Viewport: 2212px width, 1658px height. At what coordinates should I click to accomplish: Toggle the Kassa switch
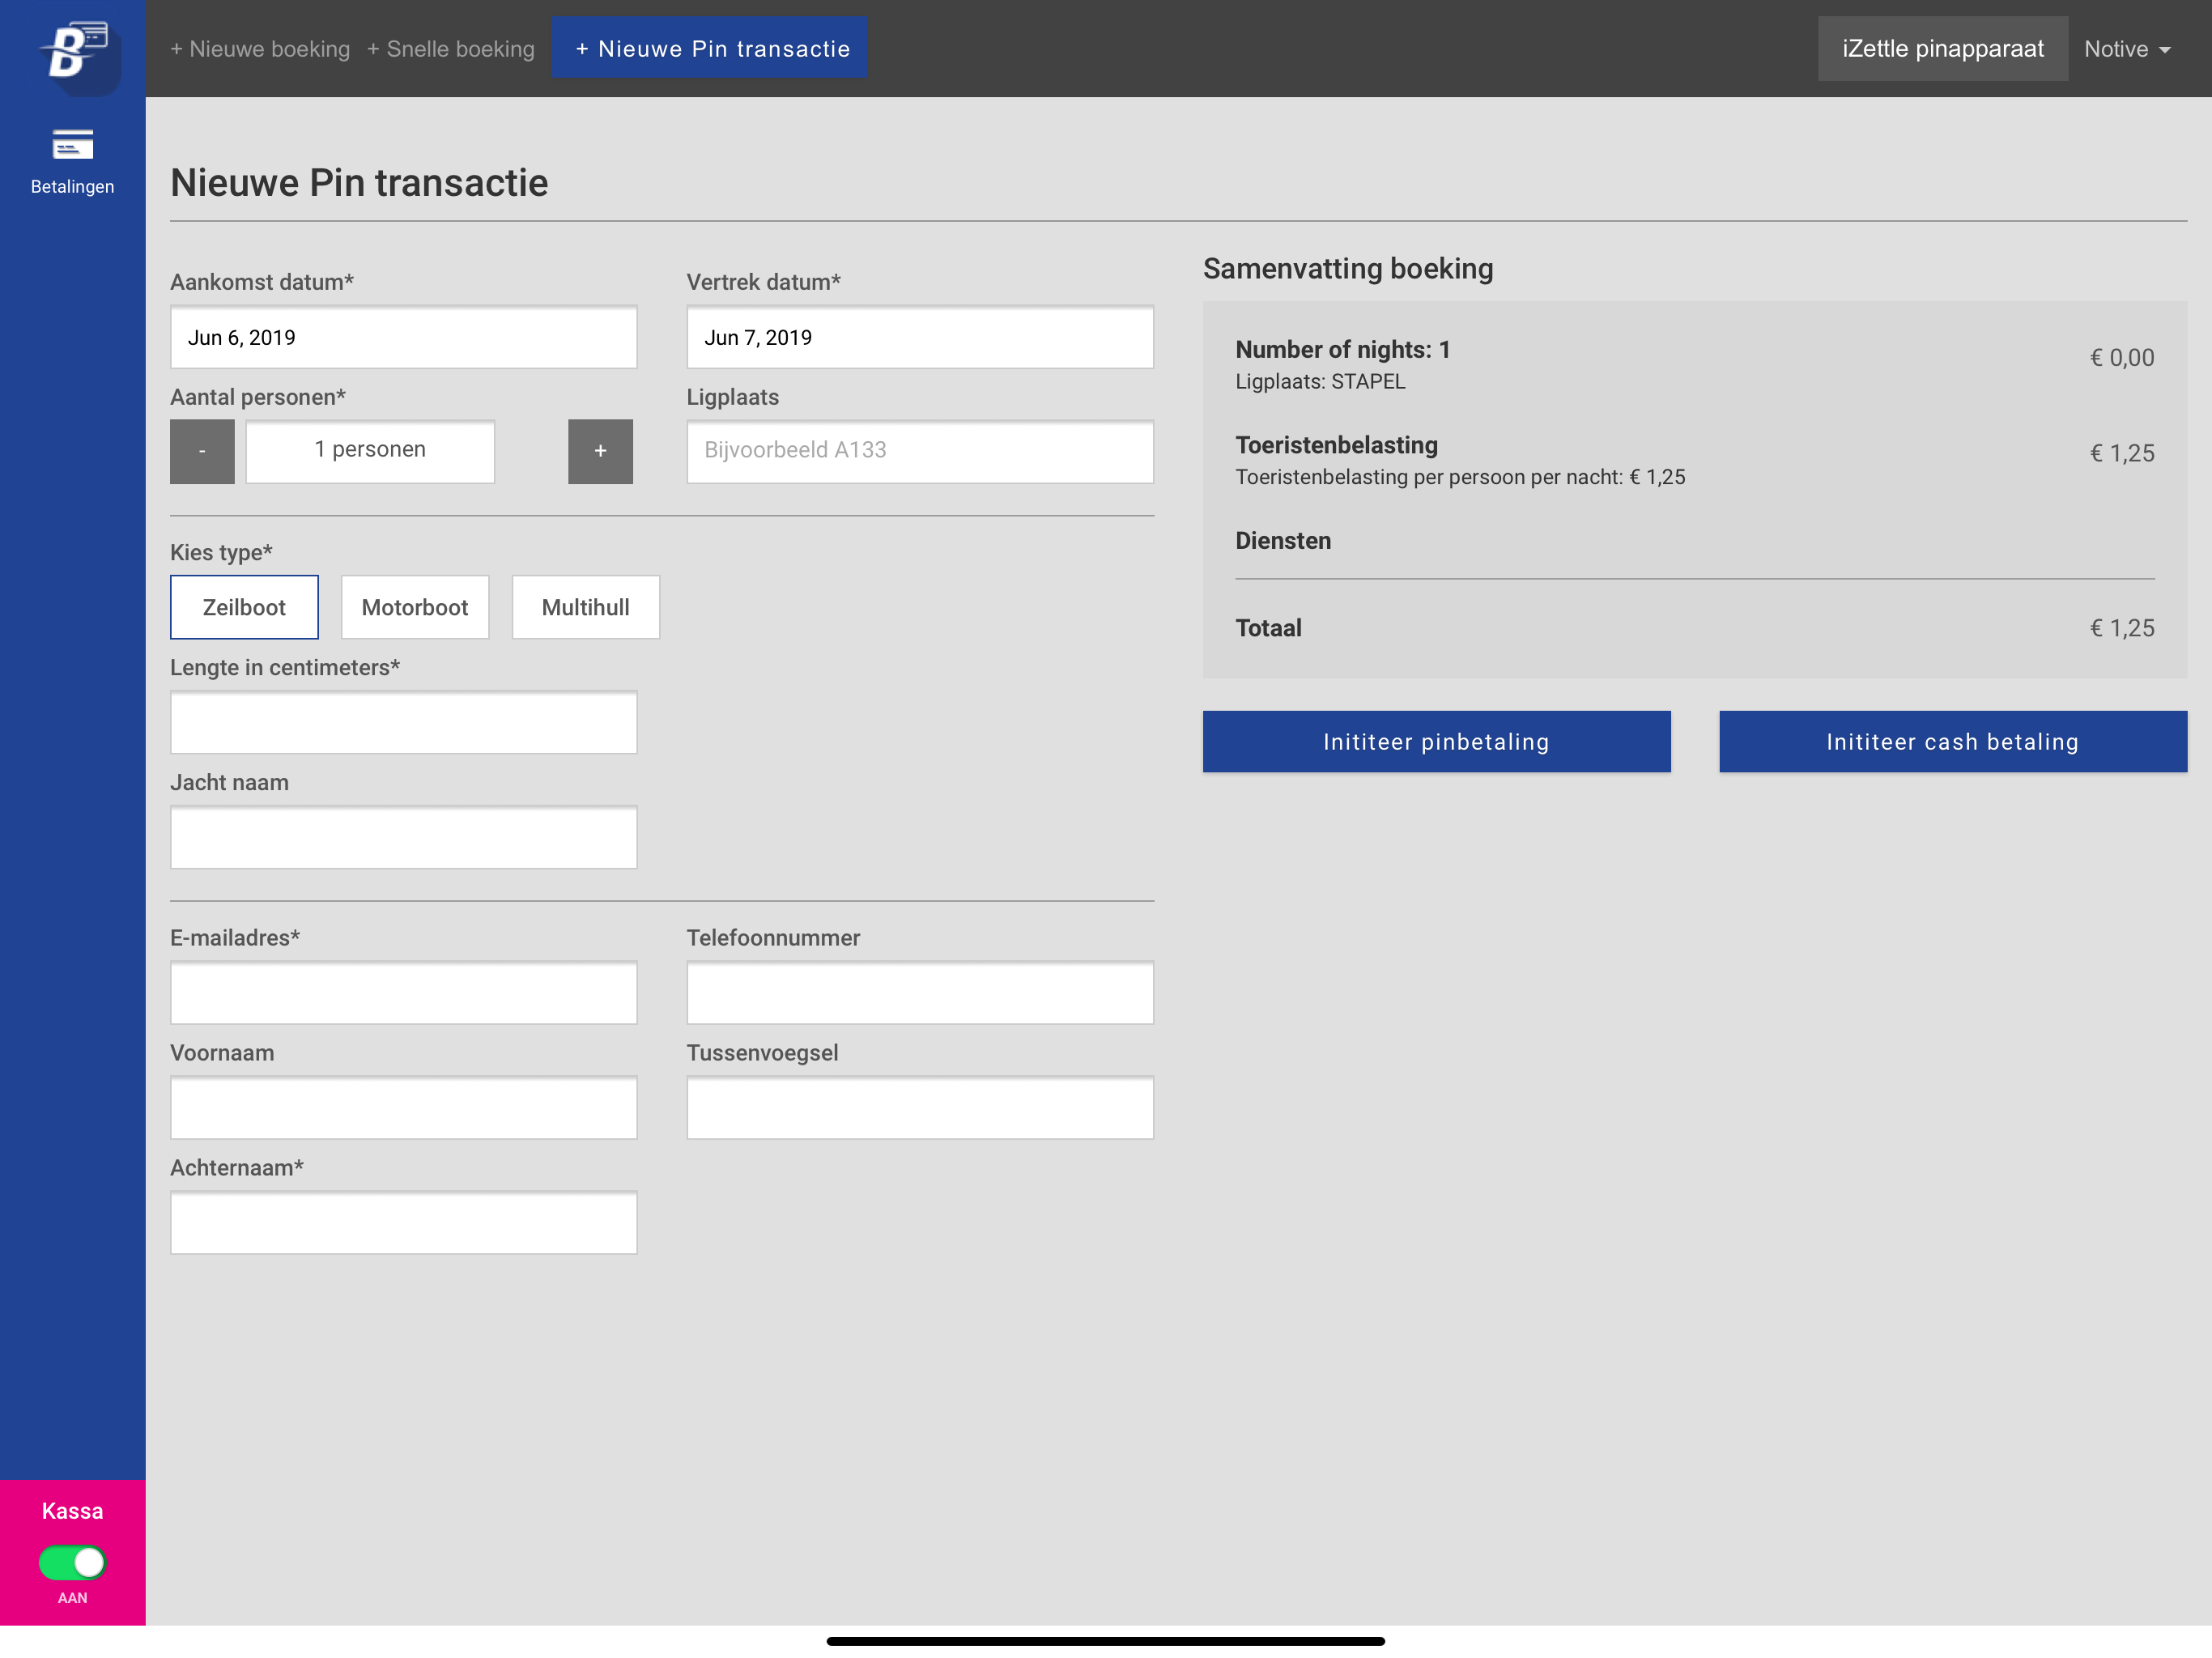click(x=72, y=1562)
